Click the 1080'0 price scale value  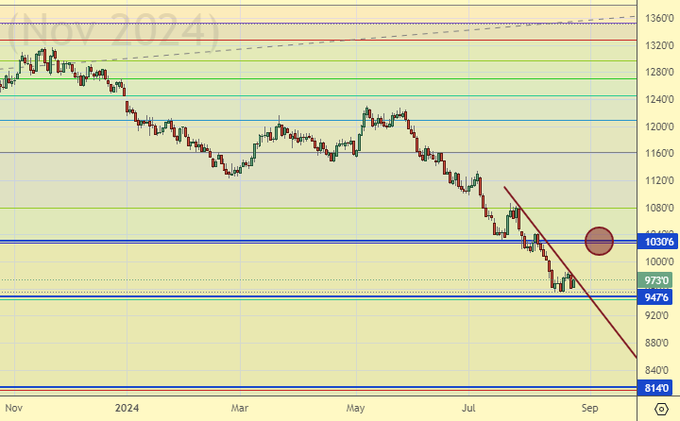coord(659,208)
